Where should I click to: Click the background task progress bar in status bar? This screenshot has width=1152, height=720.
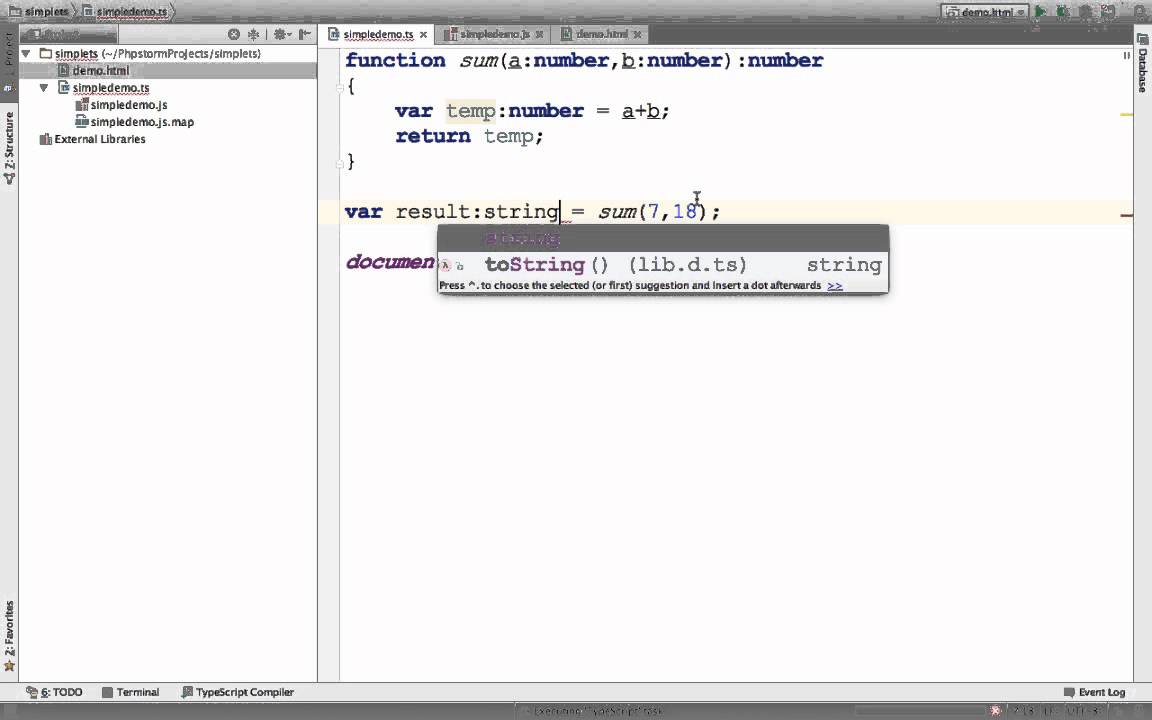[919, 710]
